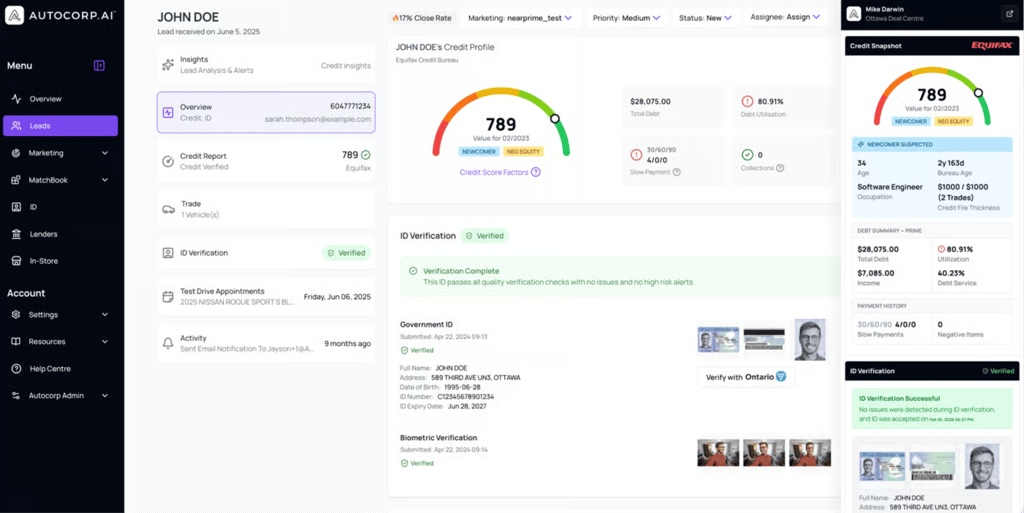This screenshot has height=513, width=1024.
Task: Open the ID menu item
Action: click(60, 207)
